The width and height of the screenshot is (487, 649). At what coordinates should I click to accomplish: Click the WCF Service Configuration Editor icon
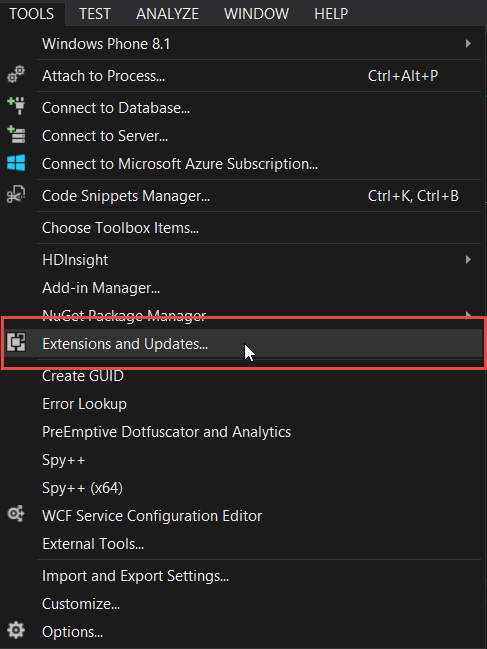tap(16, 514)
